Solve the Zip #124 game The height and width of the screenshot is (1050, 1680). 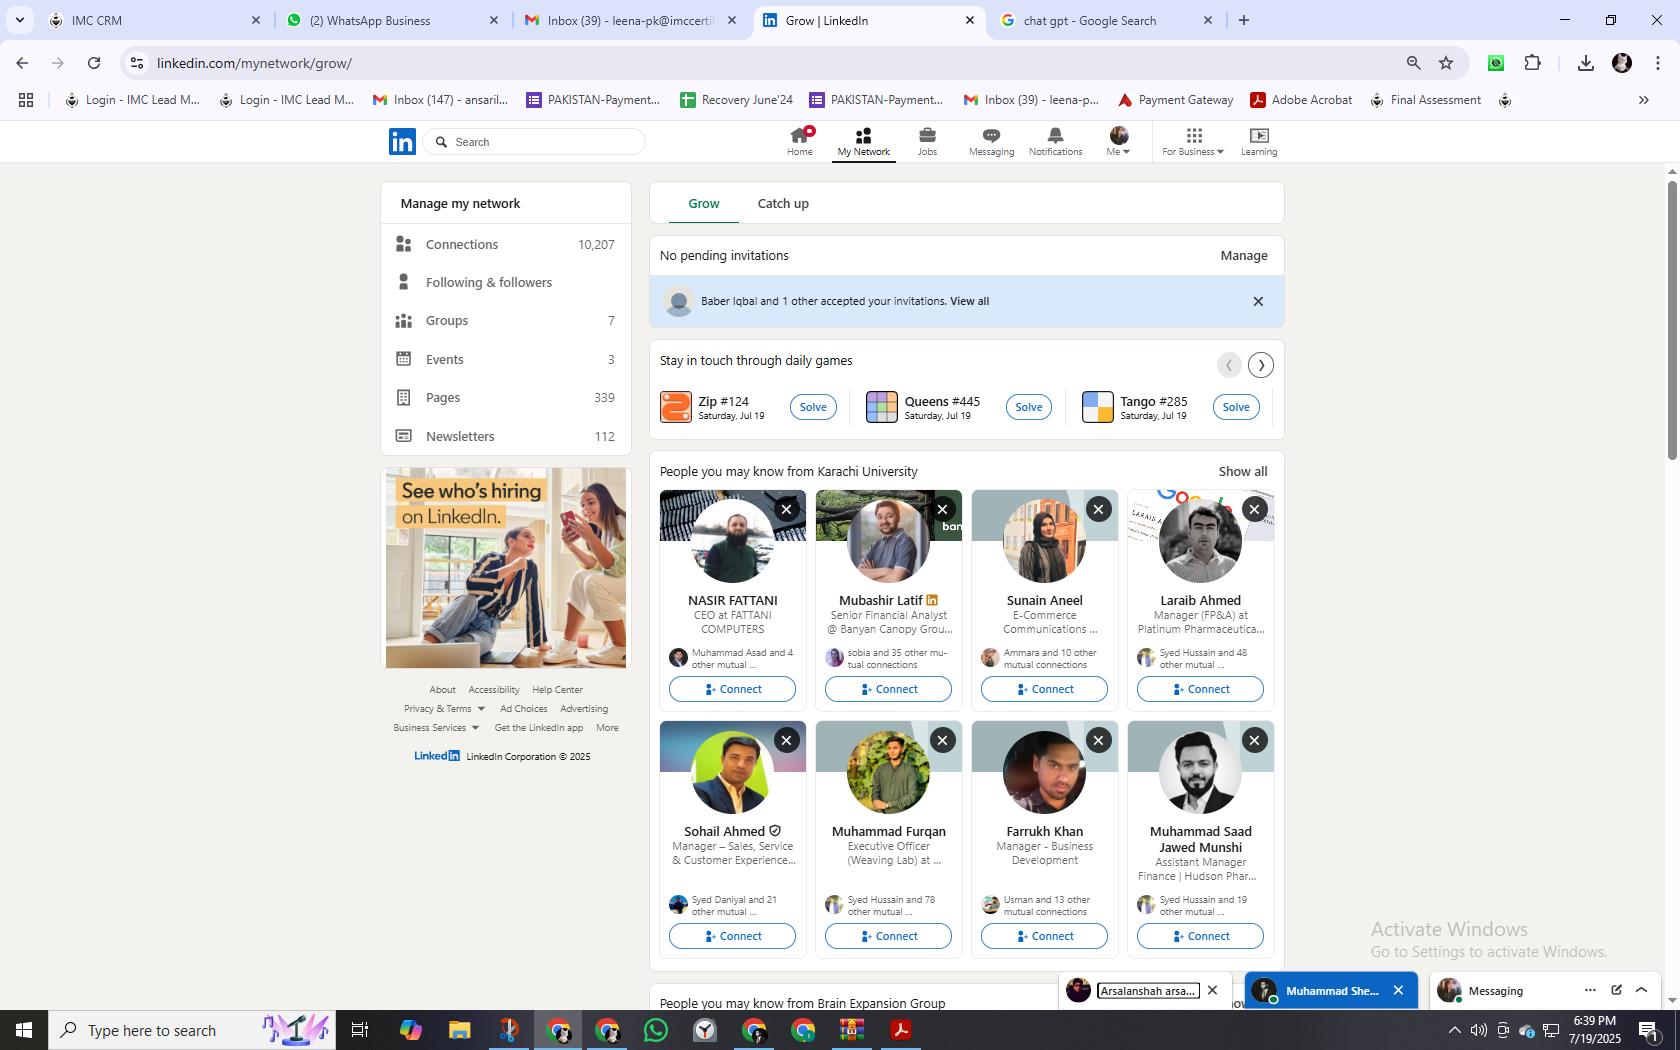pyautogui.click(x=813, y=407)
